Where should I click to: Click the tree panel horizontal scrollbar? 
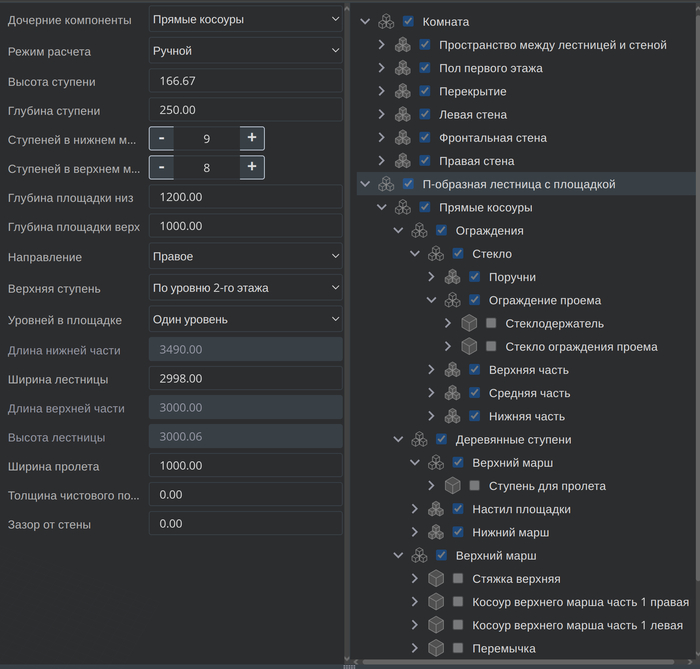pos(520,662)
